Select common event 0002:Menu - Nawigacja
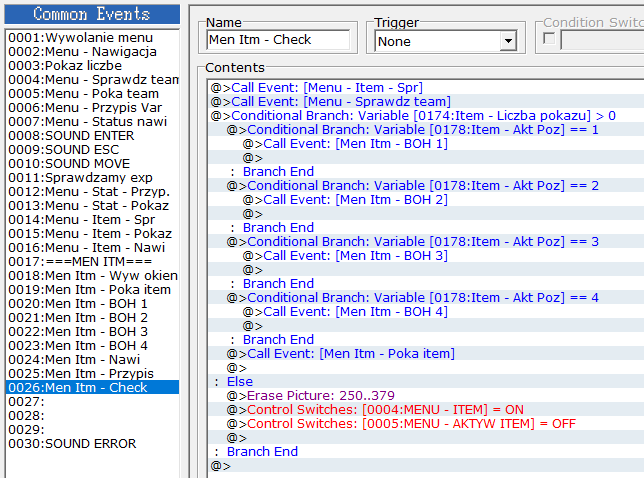 click(92, 51)
